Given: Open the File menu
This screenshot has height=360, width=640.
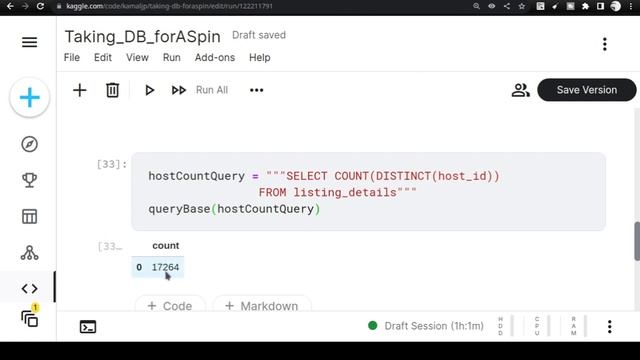Looking at the screenshot, I should (x=72, y=58).
